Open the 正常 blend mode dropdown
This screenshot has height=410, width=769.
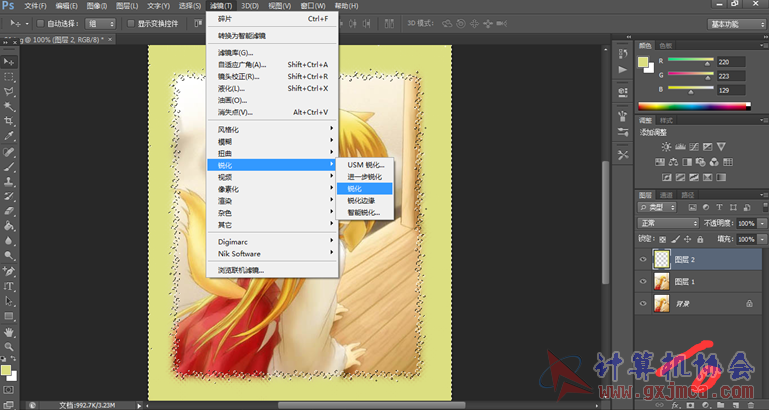668,223
